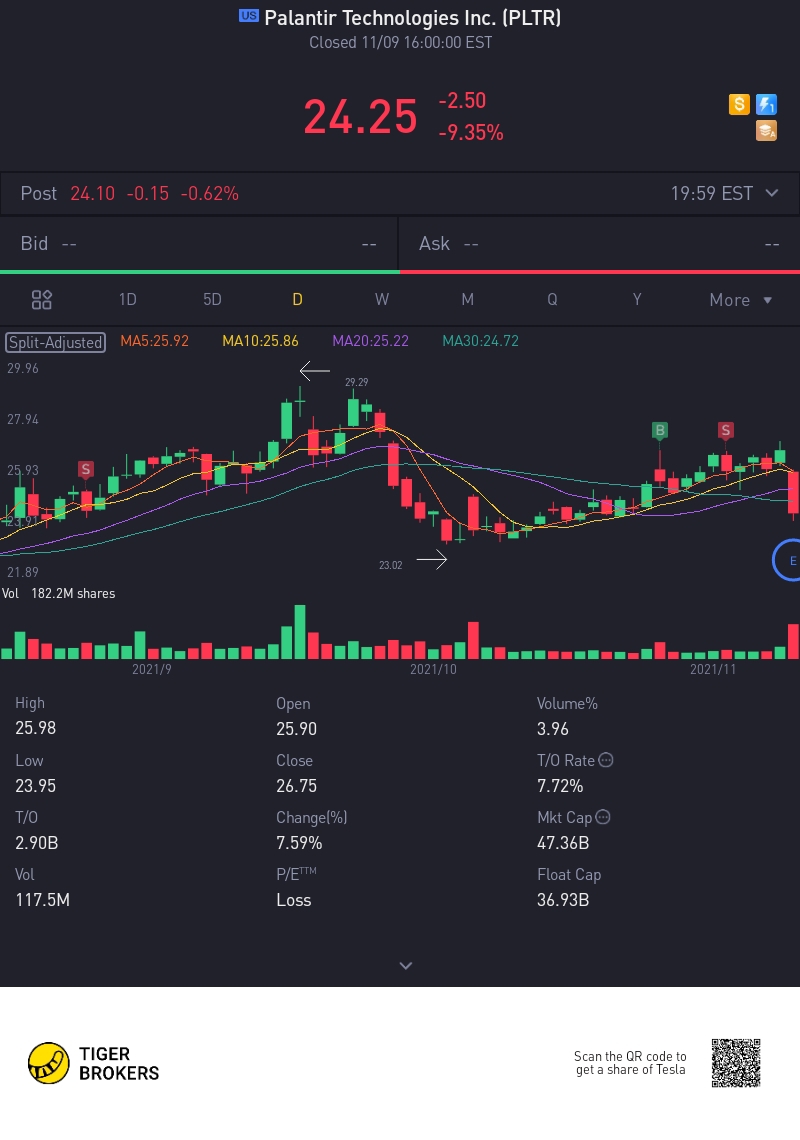Tap the 23.02 low price label on chart
Viewport: 800px width, 1140px height.
click(391, 565)
